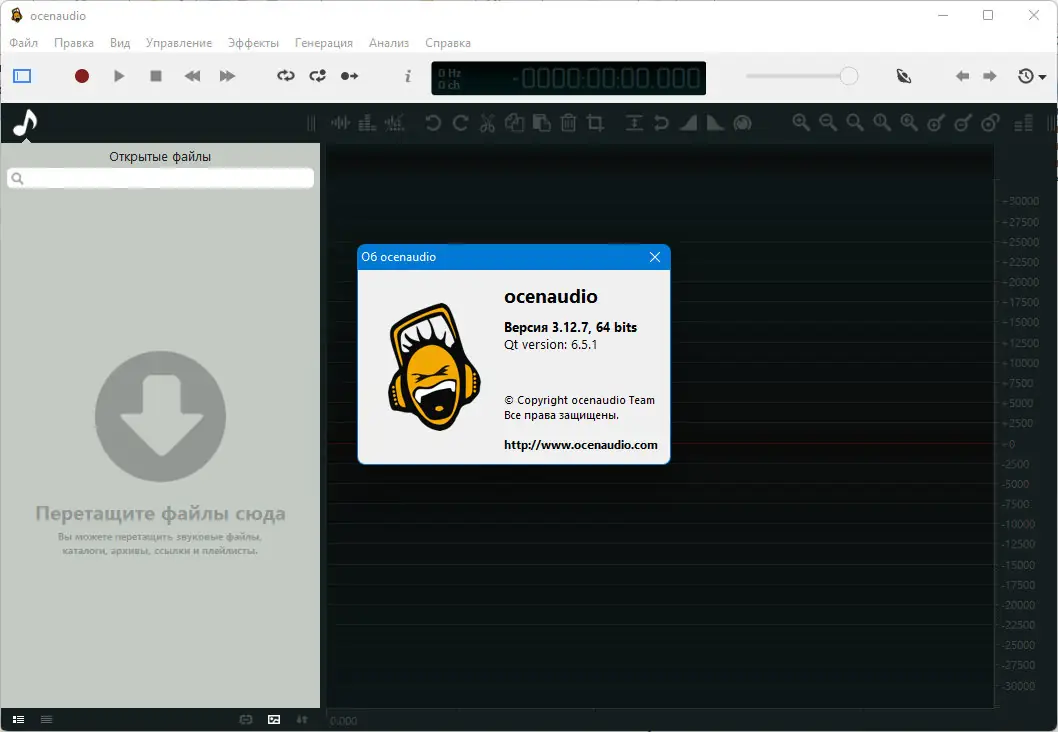The height and width of the screenshot is (732, 1058).
Task: Click the left arrow navigation icon
Action: click(962, 76)
